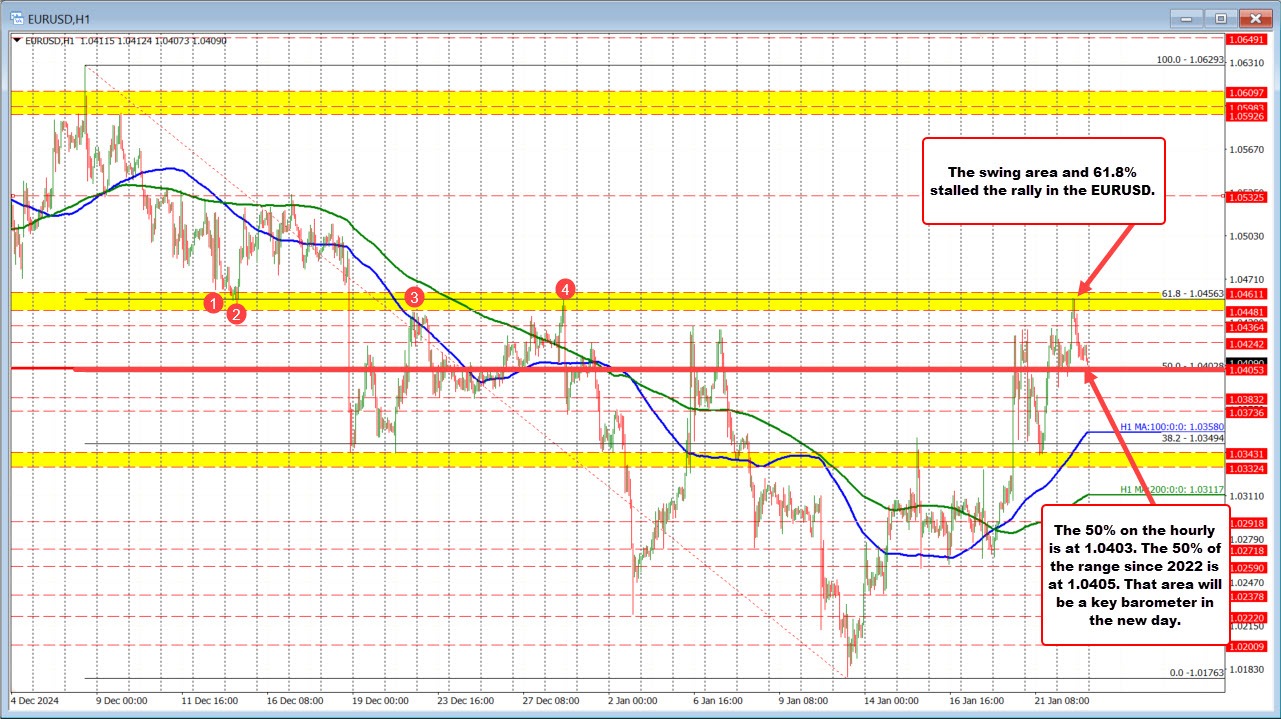
Task: Click the 9 Dec 00:00 time axis label
Action: [121, 701]
